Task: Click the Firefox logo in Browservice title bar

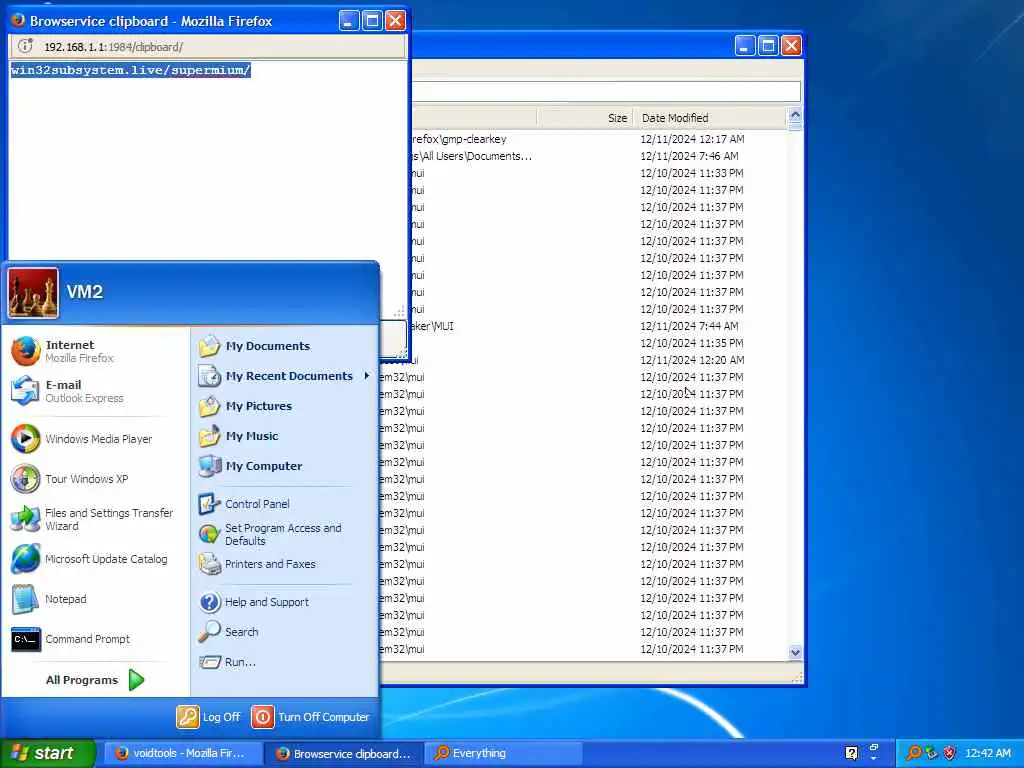Action: click(18, 20)
